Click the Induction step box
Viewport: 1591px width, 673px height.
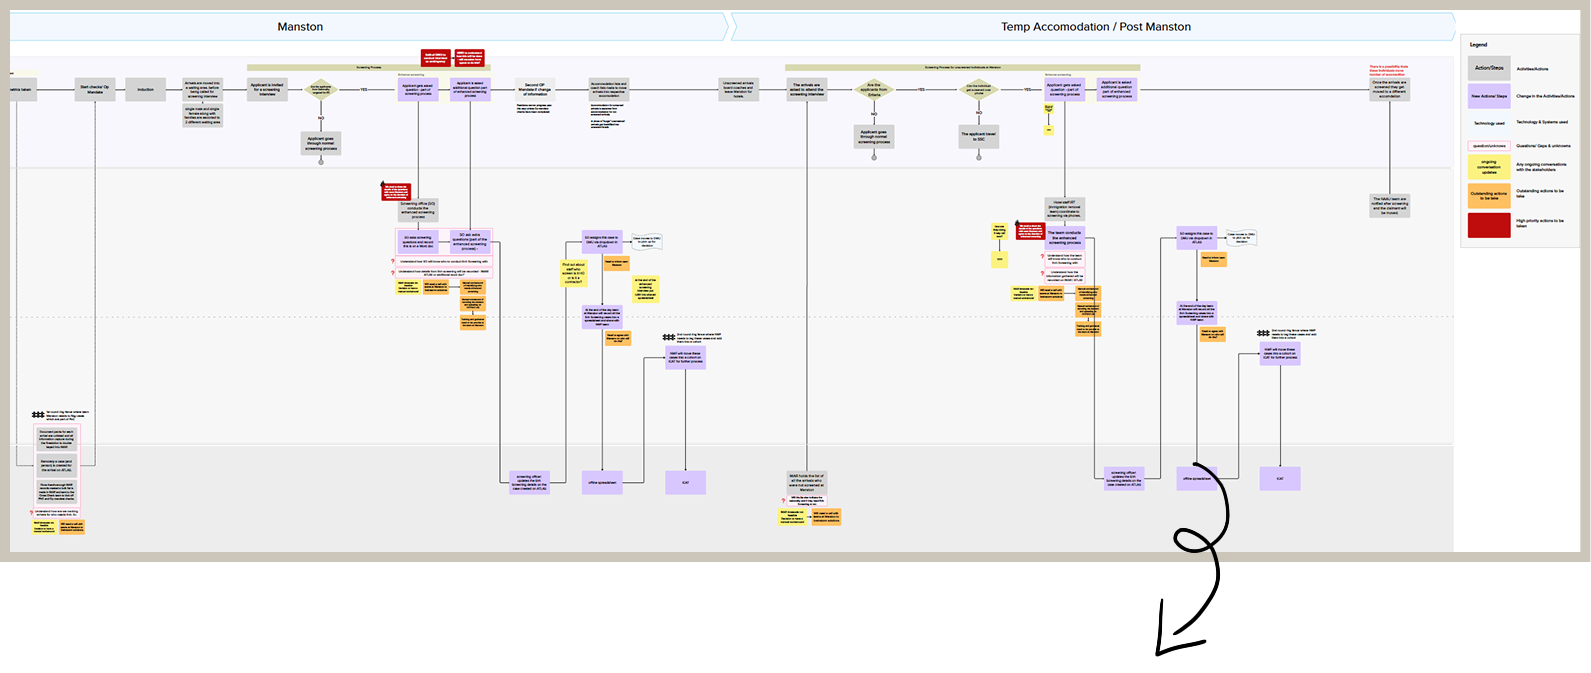(146, 90)
